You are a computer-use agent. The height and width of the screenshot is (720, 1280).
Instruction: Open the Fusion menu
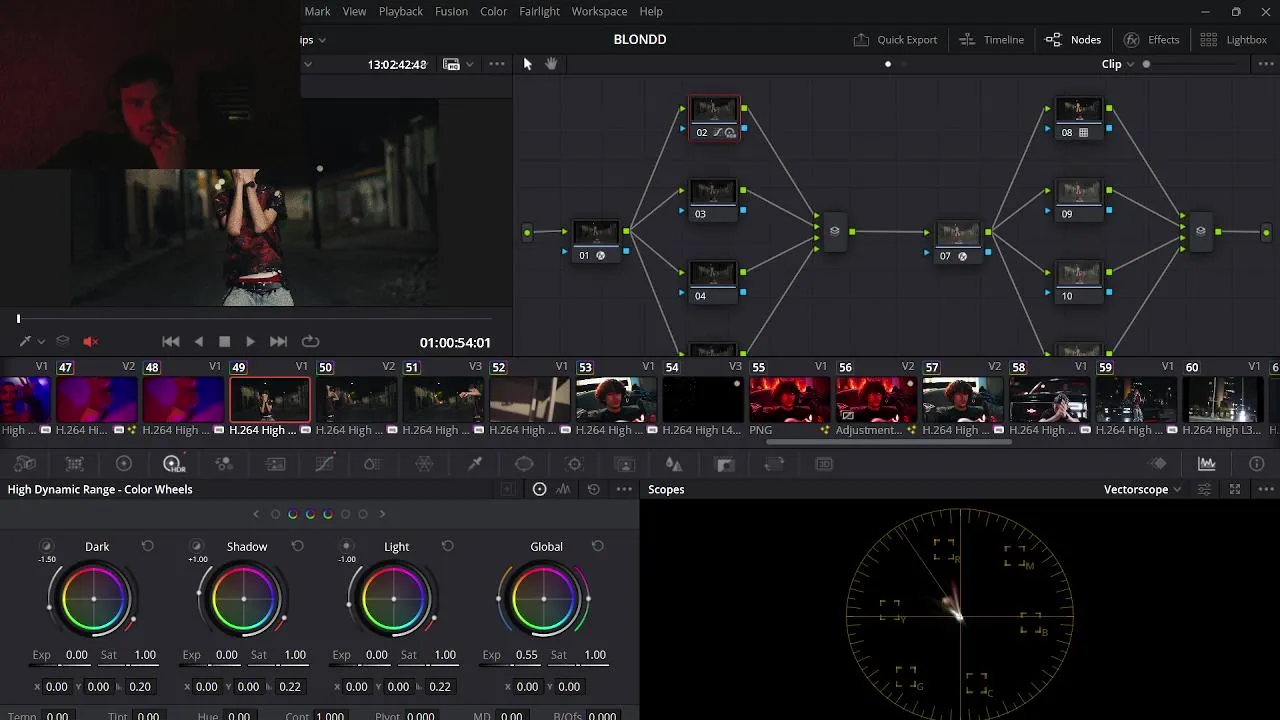tap(451, 11)
